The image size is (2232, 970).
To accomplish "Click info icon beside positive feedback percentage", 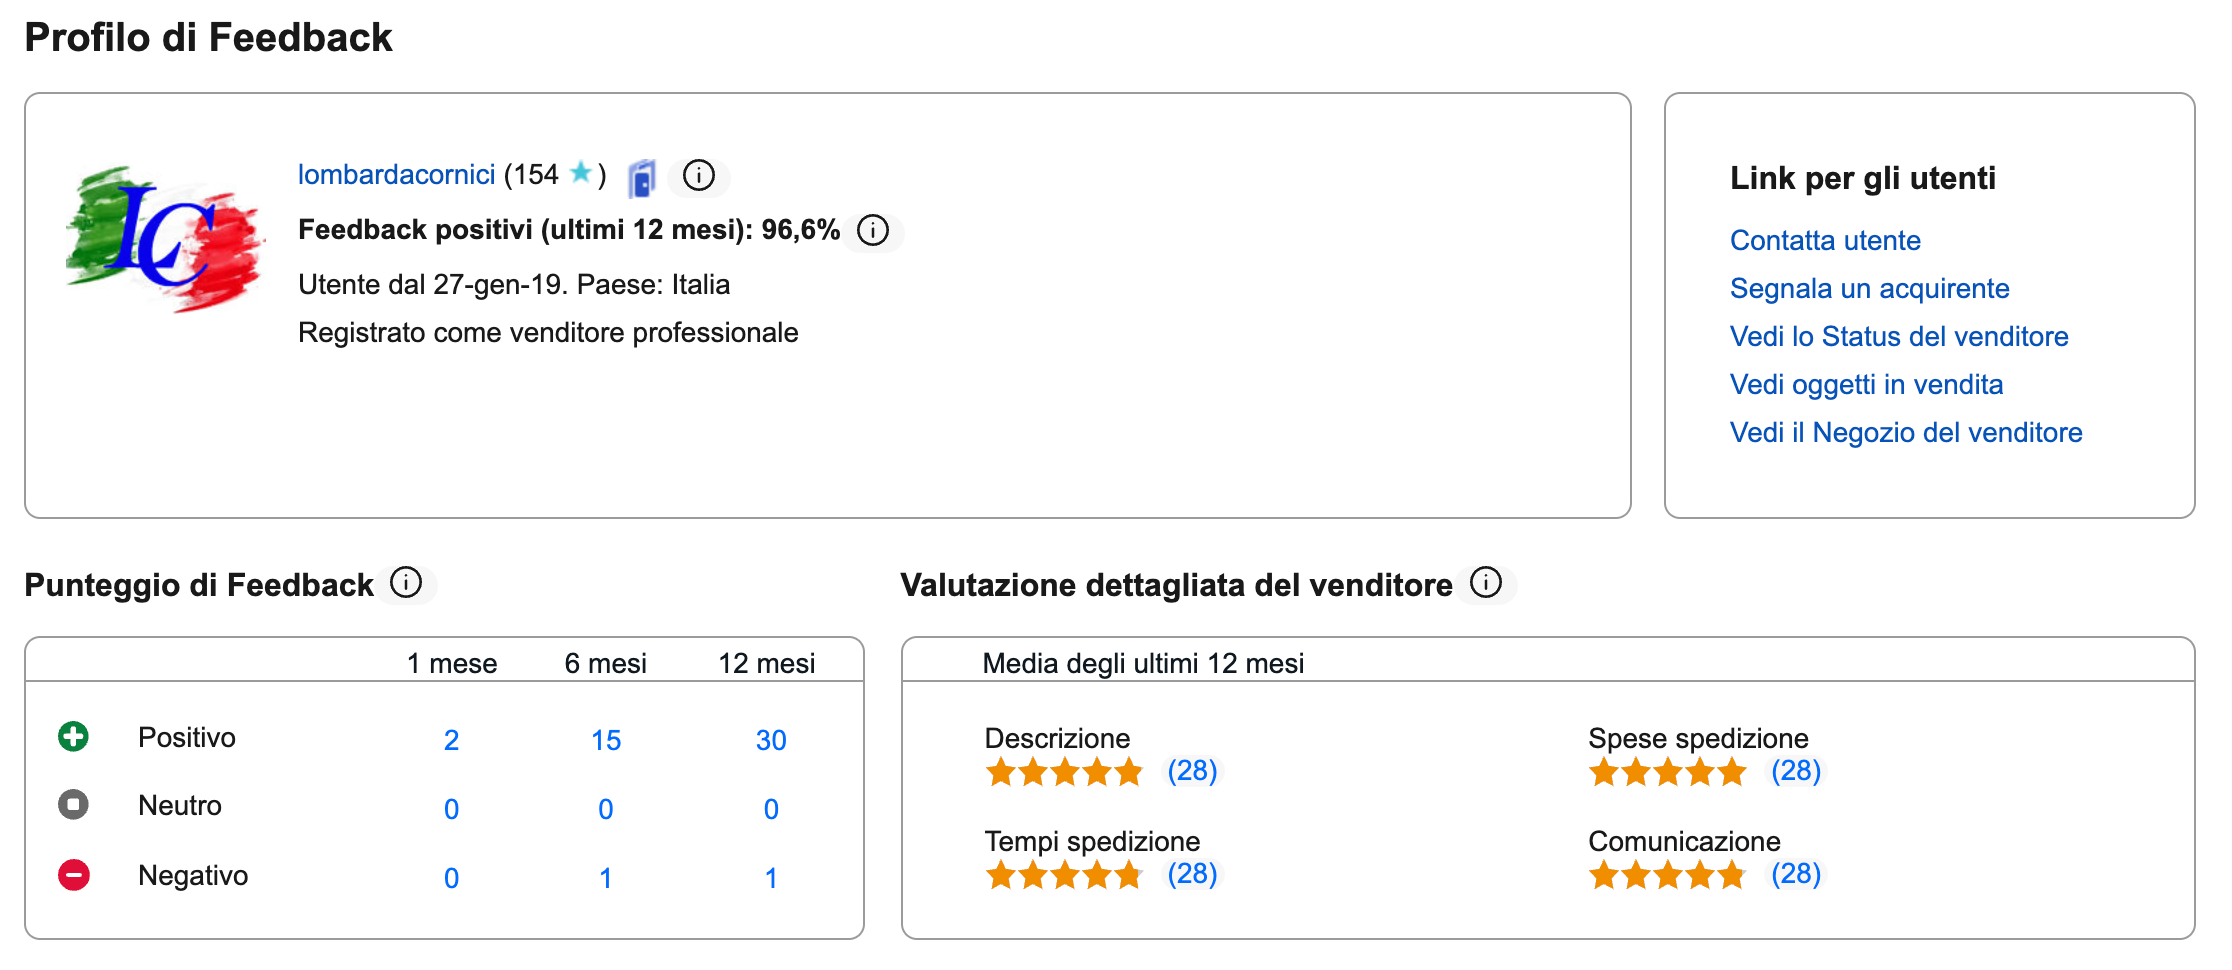I will tap(872, 231).
